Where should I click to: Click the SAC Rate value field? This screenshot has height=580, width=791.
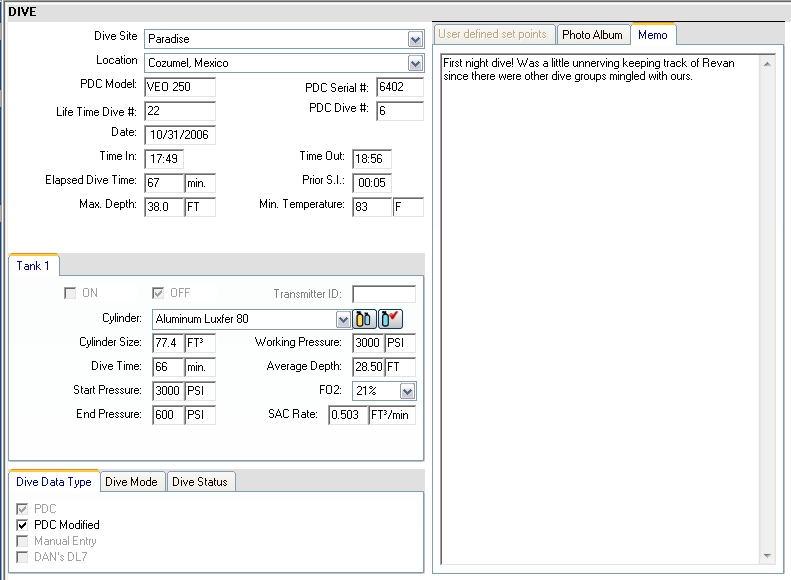[348, 415]
